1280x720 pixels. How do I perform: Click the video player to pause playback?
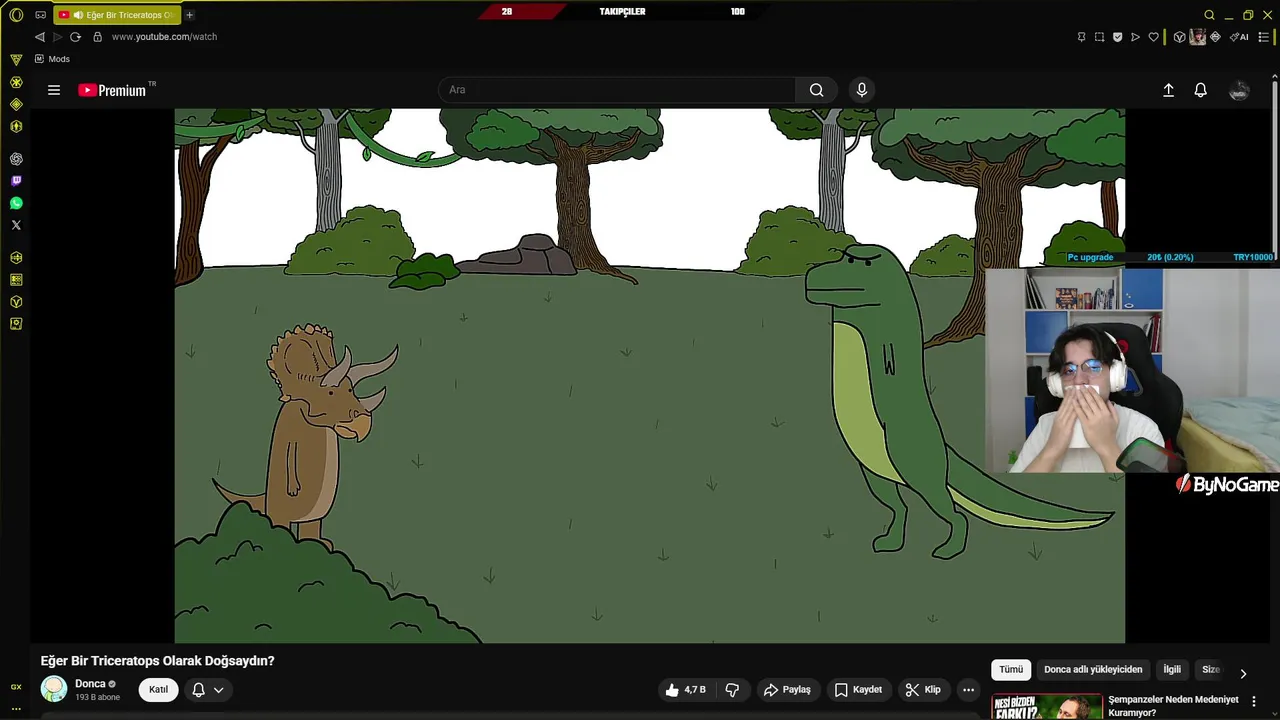pyautogui.click(x=650, y=376)
